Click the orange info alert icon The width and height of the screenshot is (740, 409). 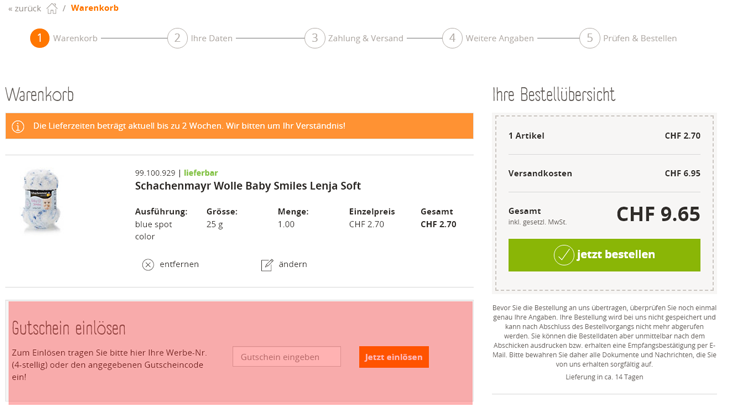pyautogui.click(x=19, y=126)
